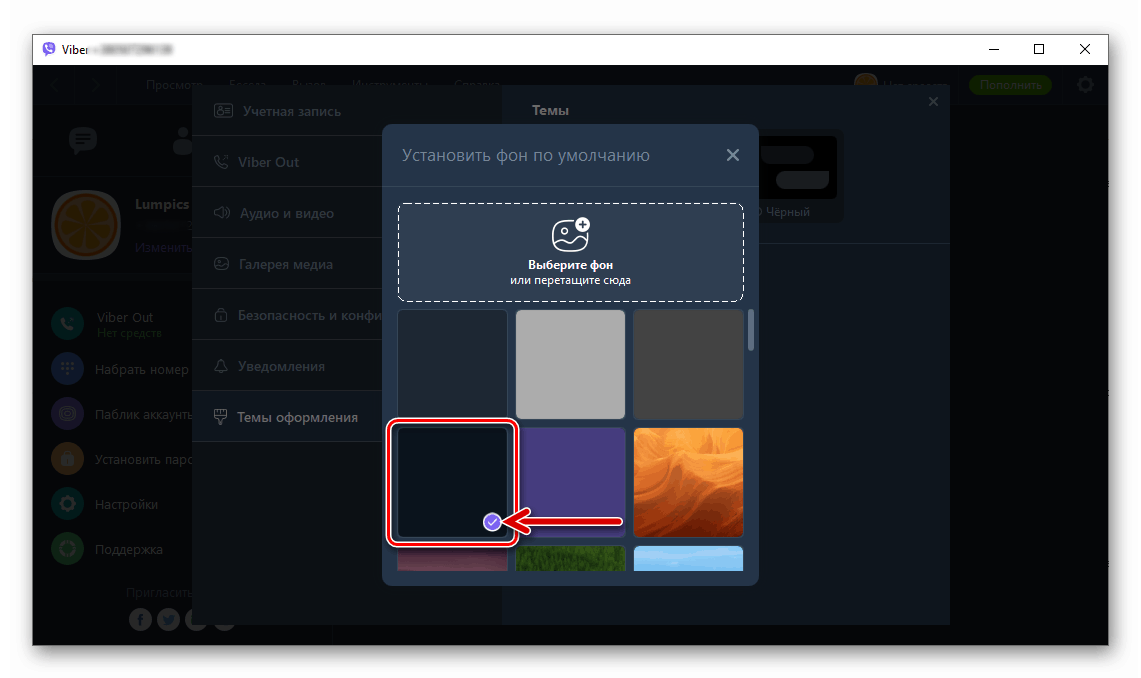Screen dimensions: 1141x678
Task: Click the add-image icon in the drop zone
Action: click(570, 234)
